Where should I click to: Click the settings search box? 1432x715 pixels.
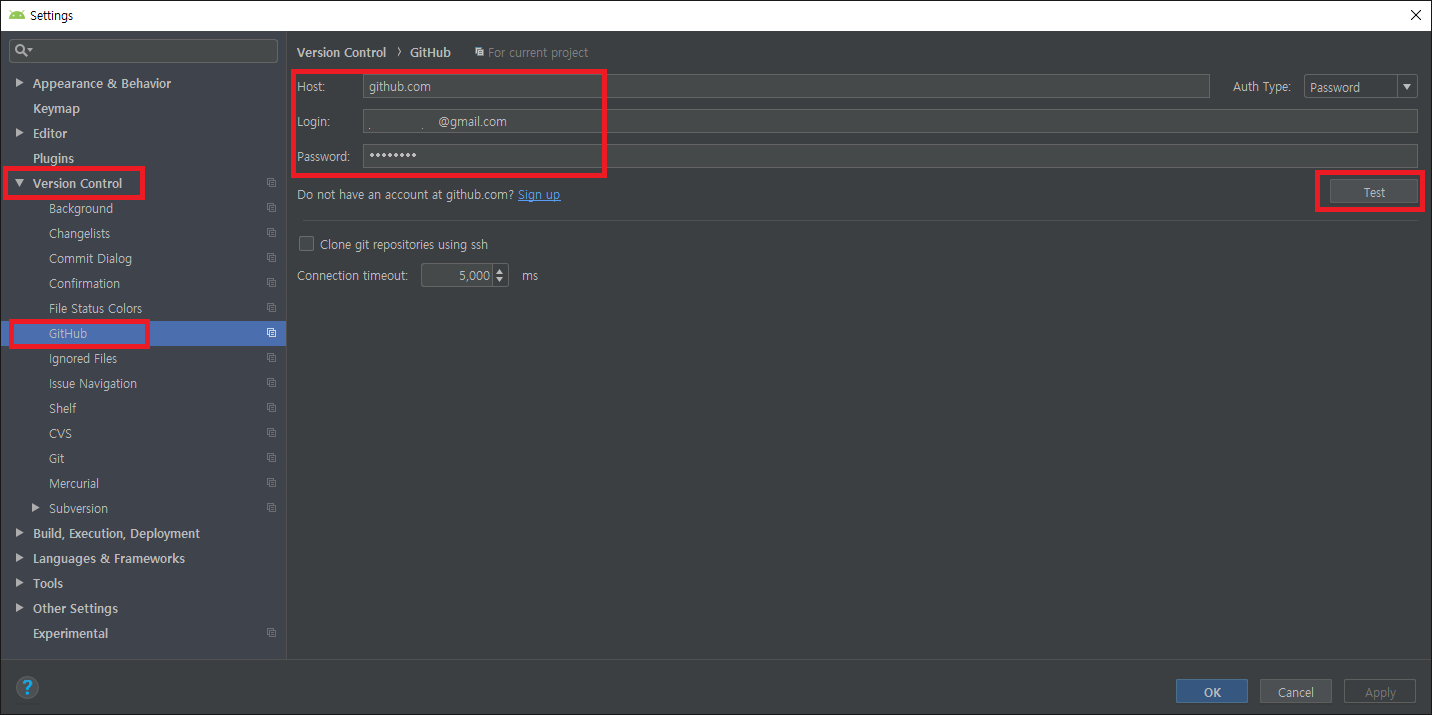pos(143,50)
